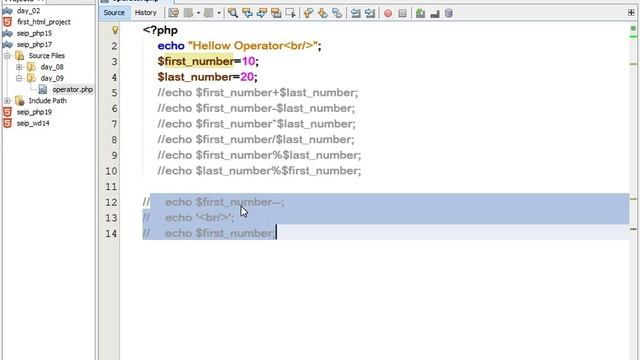Click commented line '//echo $first_number+$last_number;'
Screen dimensions: 640x360
[258, 93]
